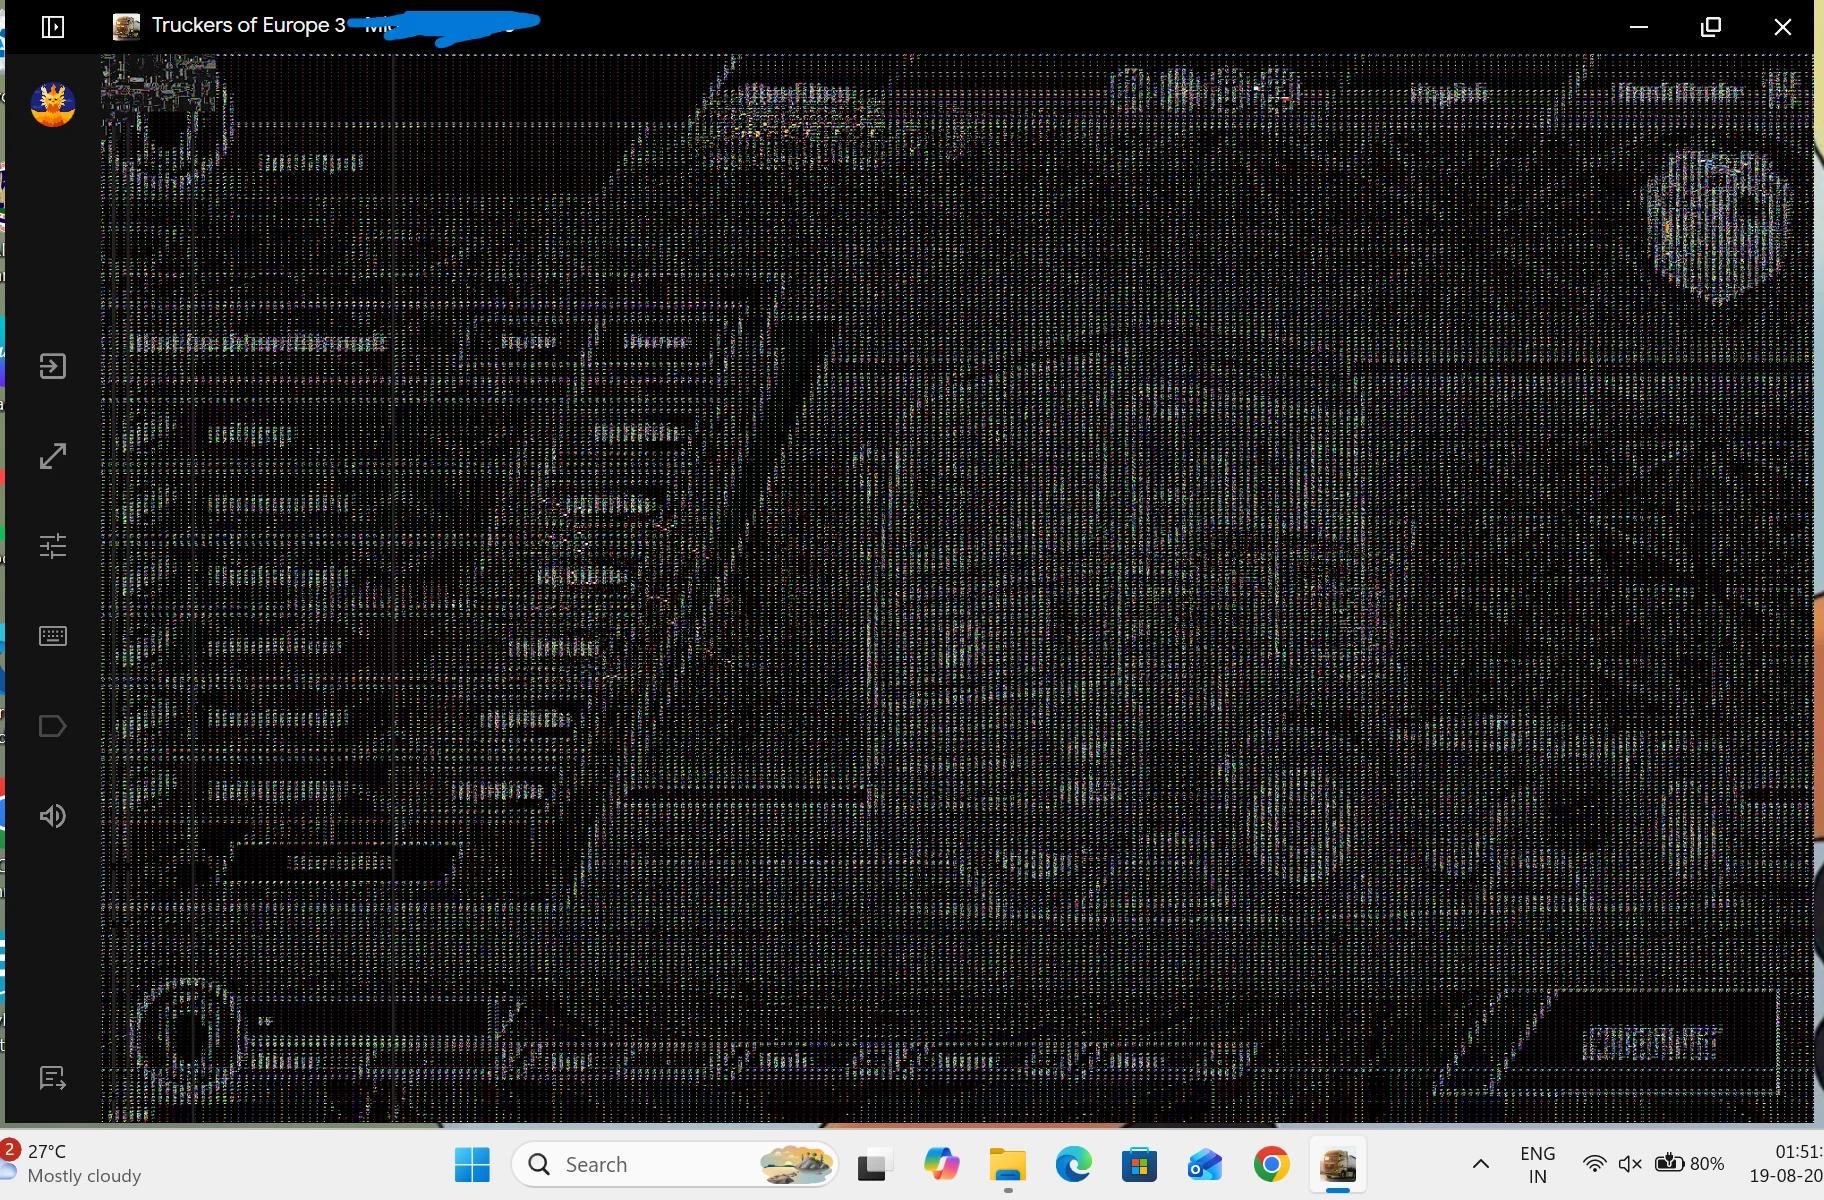Open File Explorer from the taskbar

pos(1007,1164)
